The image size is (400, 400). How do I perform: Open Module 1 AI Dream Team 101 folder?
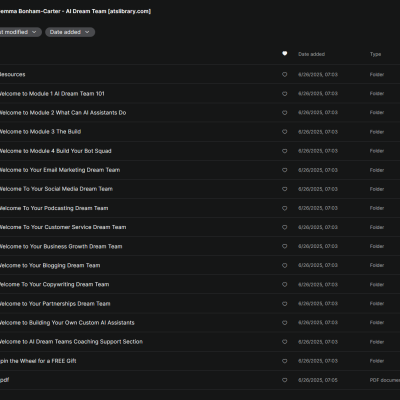tap(52, 94)
